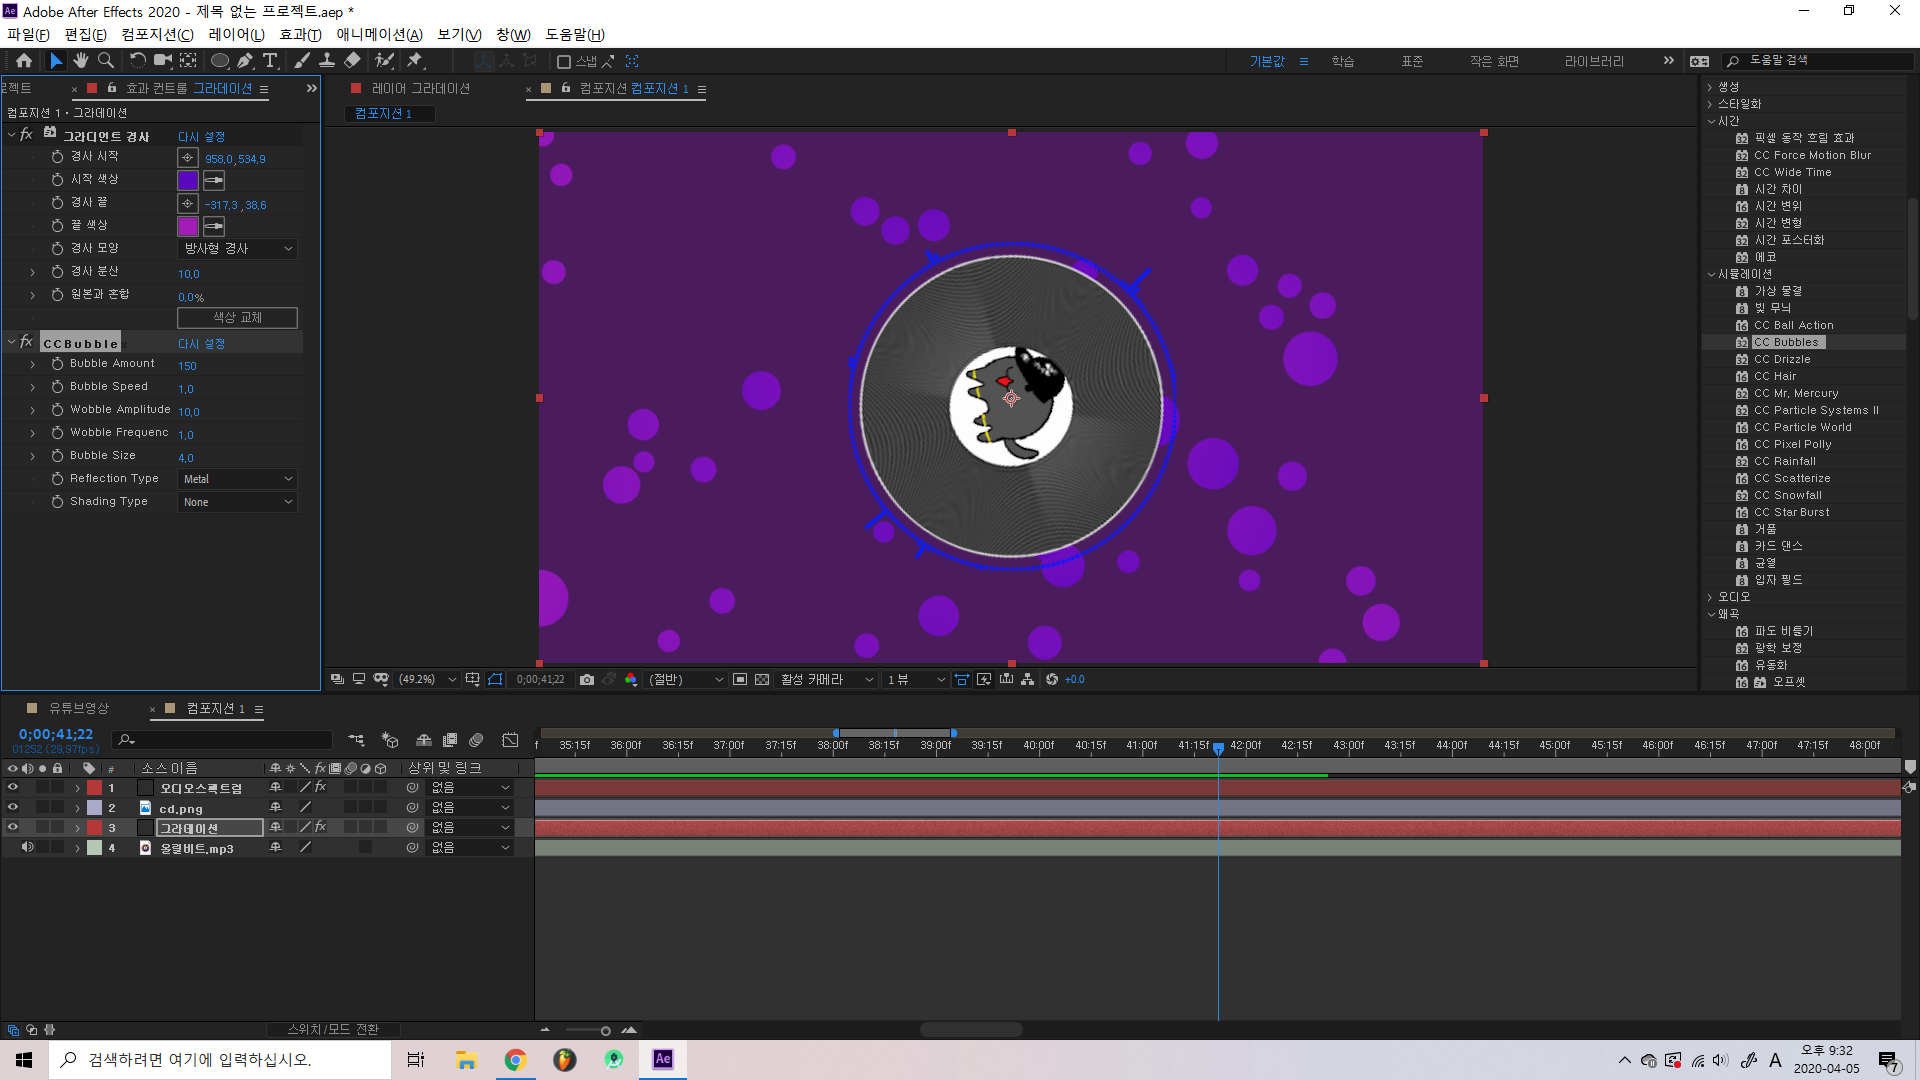The height and width of the screenshot is (1080, 1920).
Task: Go to the Home screen icon in the toolbar
Action: [24, 61]
